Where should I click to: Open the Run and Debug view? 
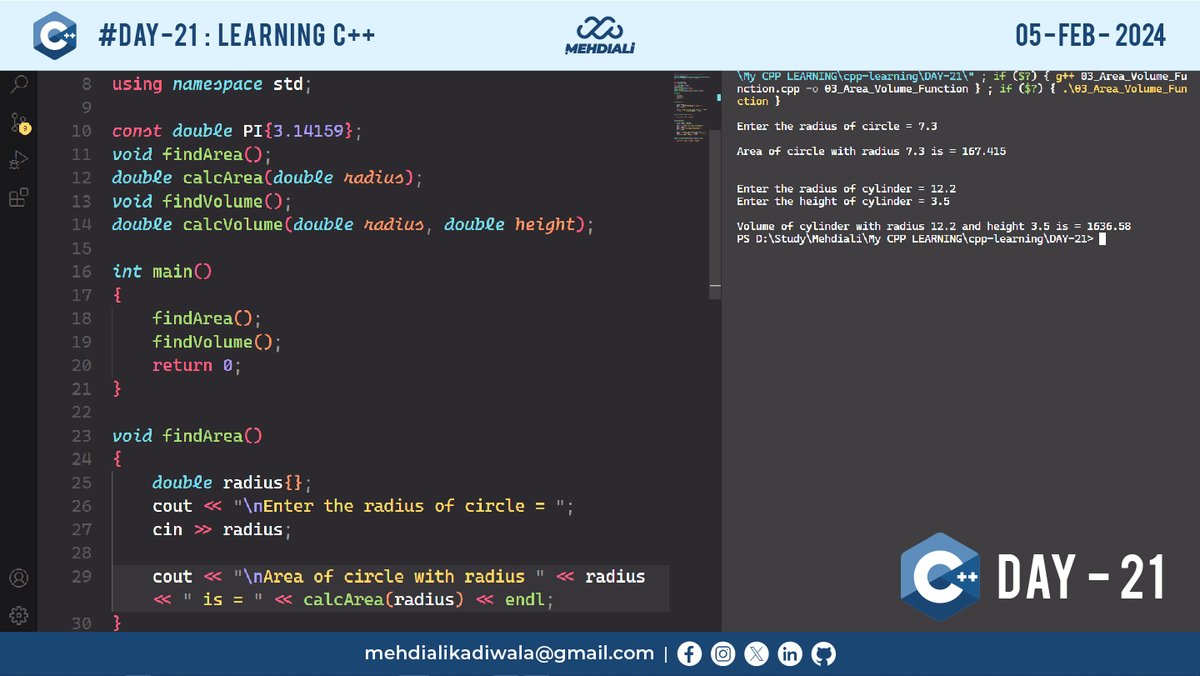(18, 160)
